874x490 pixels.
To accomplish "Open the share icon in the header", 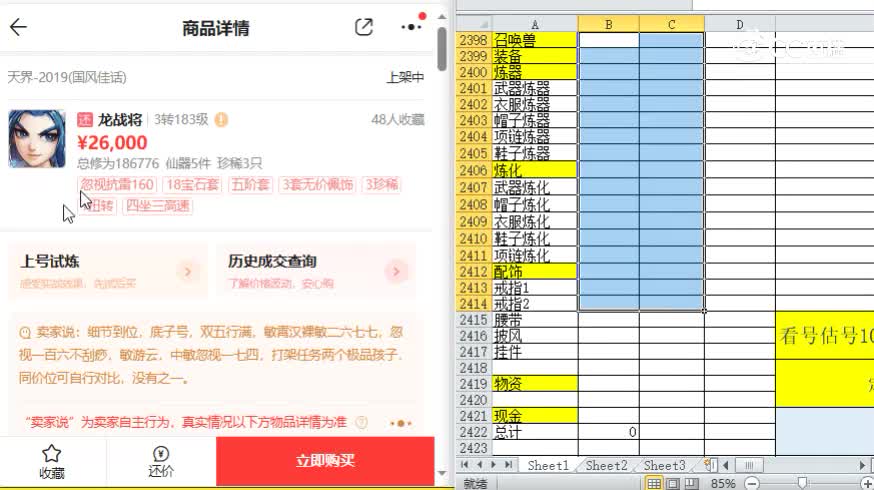I will pyautogui.click(x=363, y=27).
